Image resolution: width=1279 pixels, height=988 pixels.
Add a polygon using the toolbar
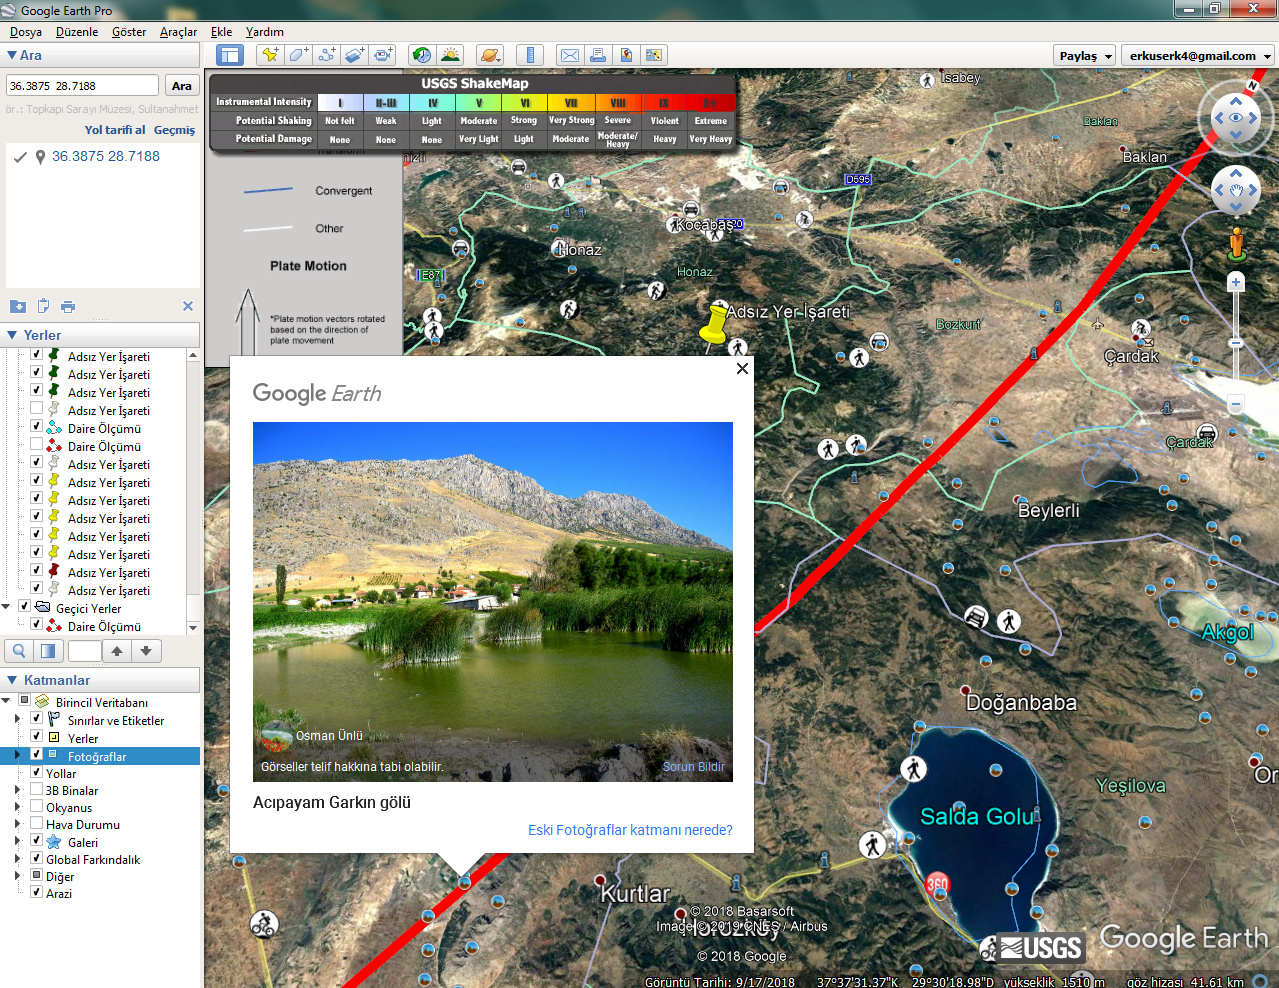coord(298,55)
